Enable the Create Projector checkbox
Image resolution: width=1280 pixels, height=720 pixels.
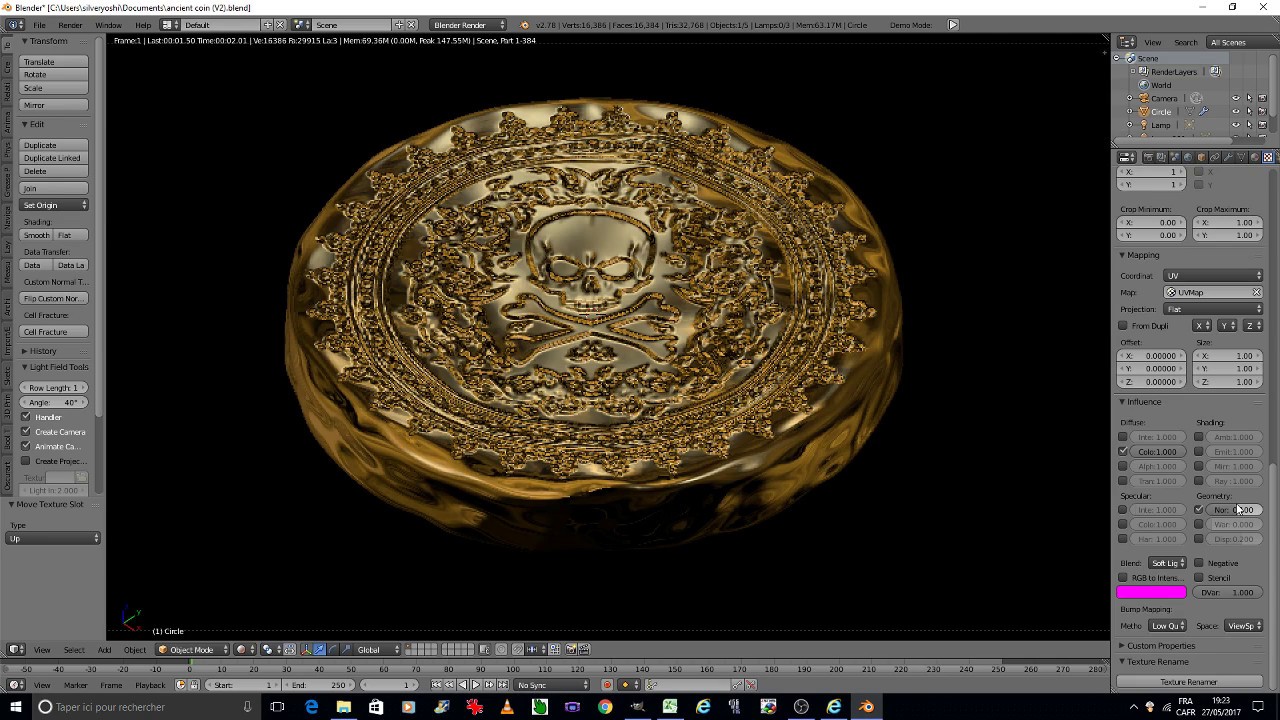click(26, 461)
